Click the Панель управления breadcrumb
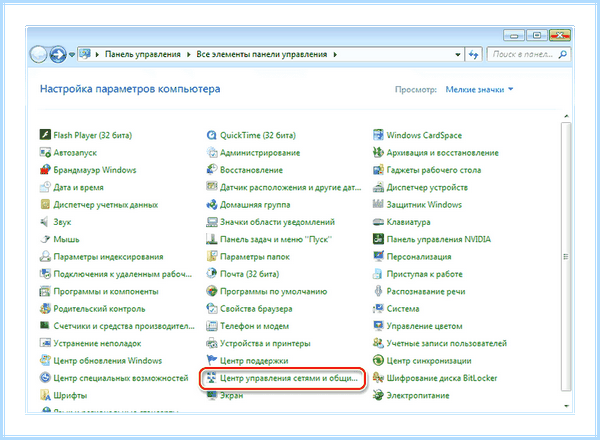Screen dimensions: 600x440 tap(143, 54)
